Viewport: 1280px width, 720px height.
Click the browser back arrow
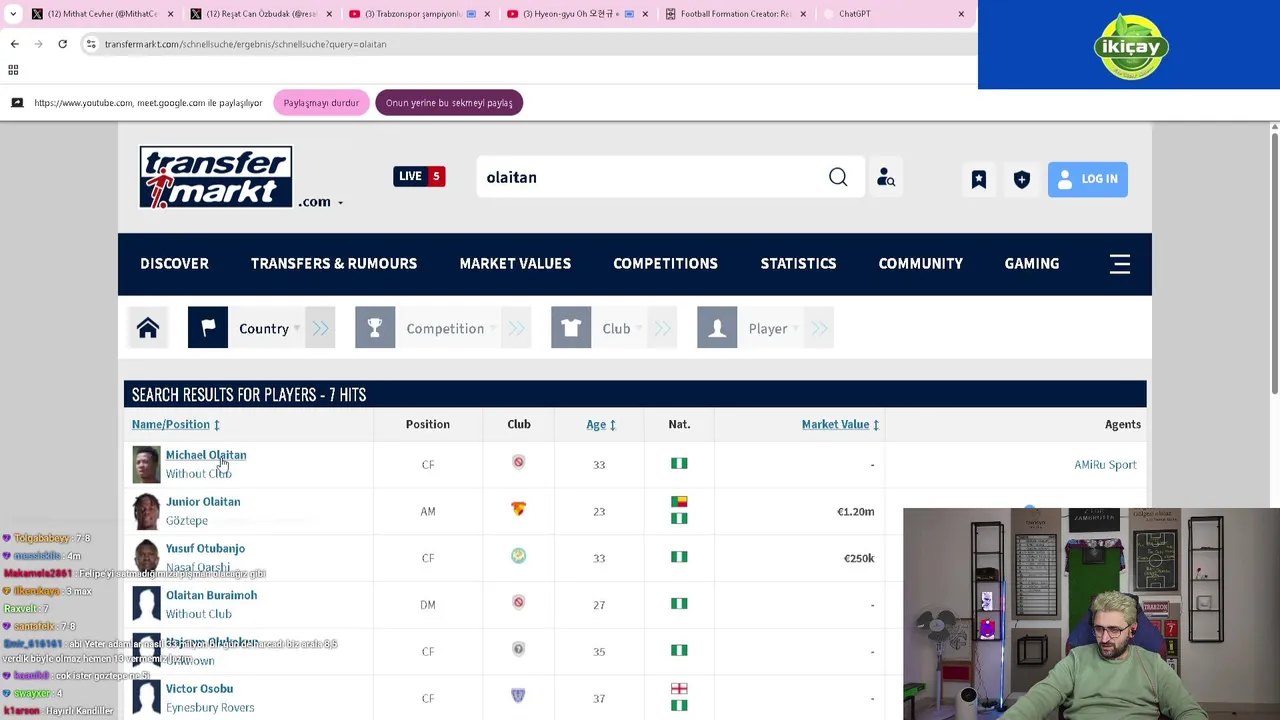(15, 44)
